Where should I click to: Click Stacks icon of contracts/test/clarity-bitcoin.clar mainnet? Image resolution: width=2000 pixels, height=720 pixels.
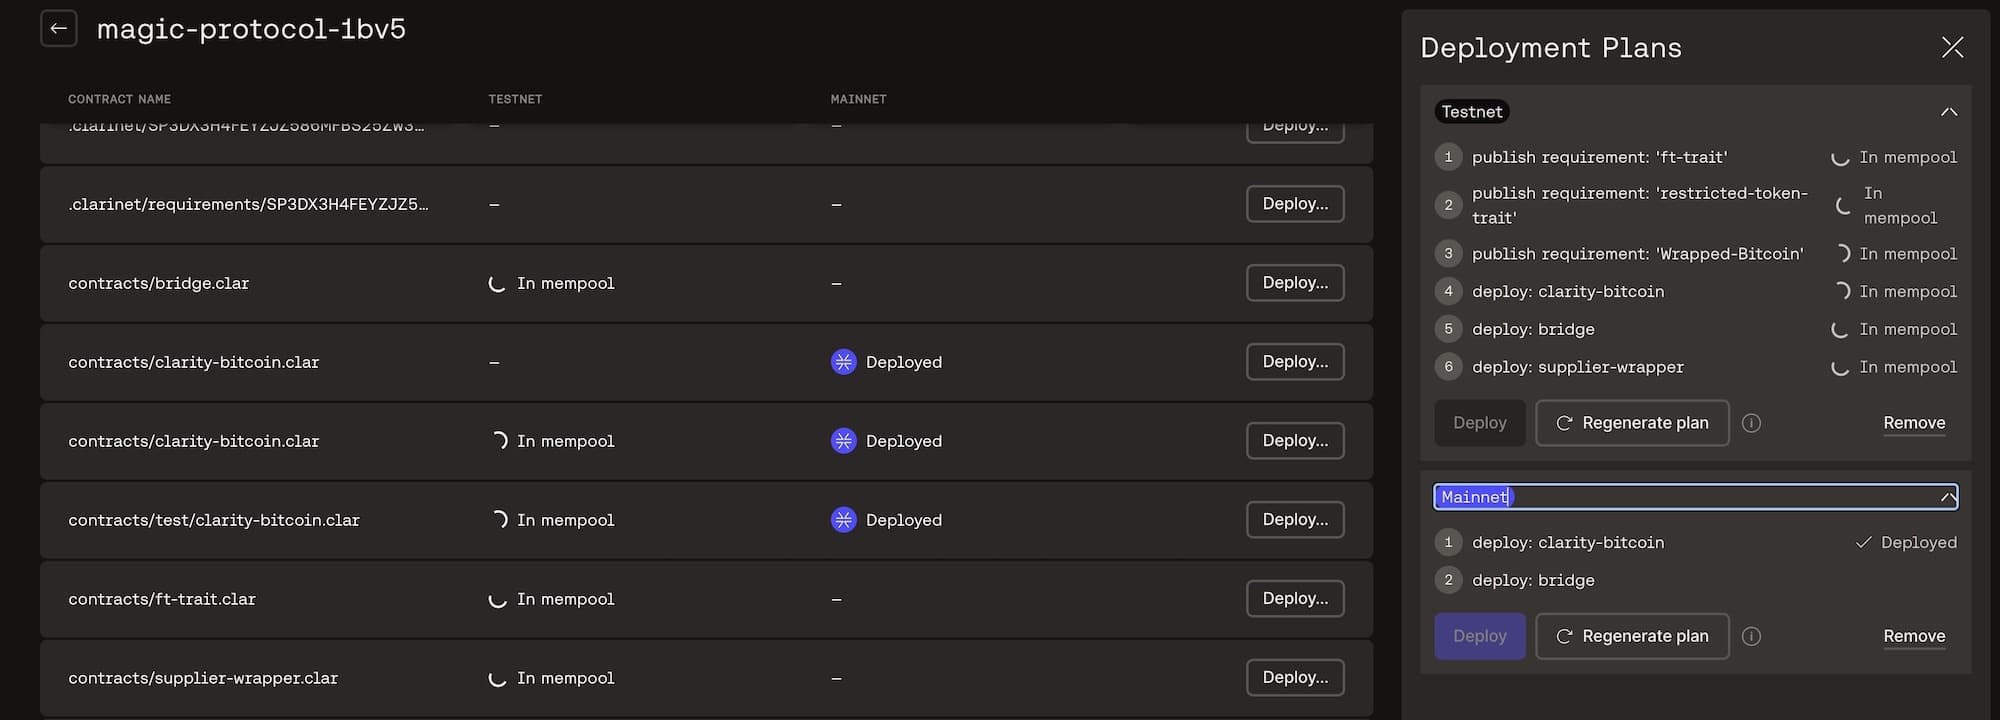point(844,520)
